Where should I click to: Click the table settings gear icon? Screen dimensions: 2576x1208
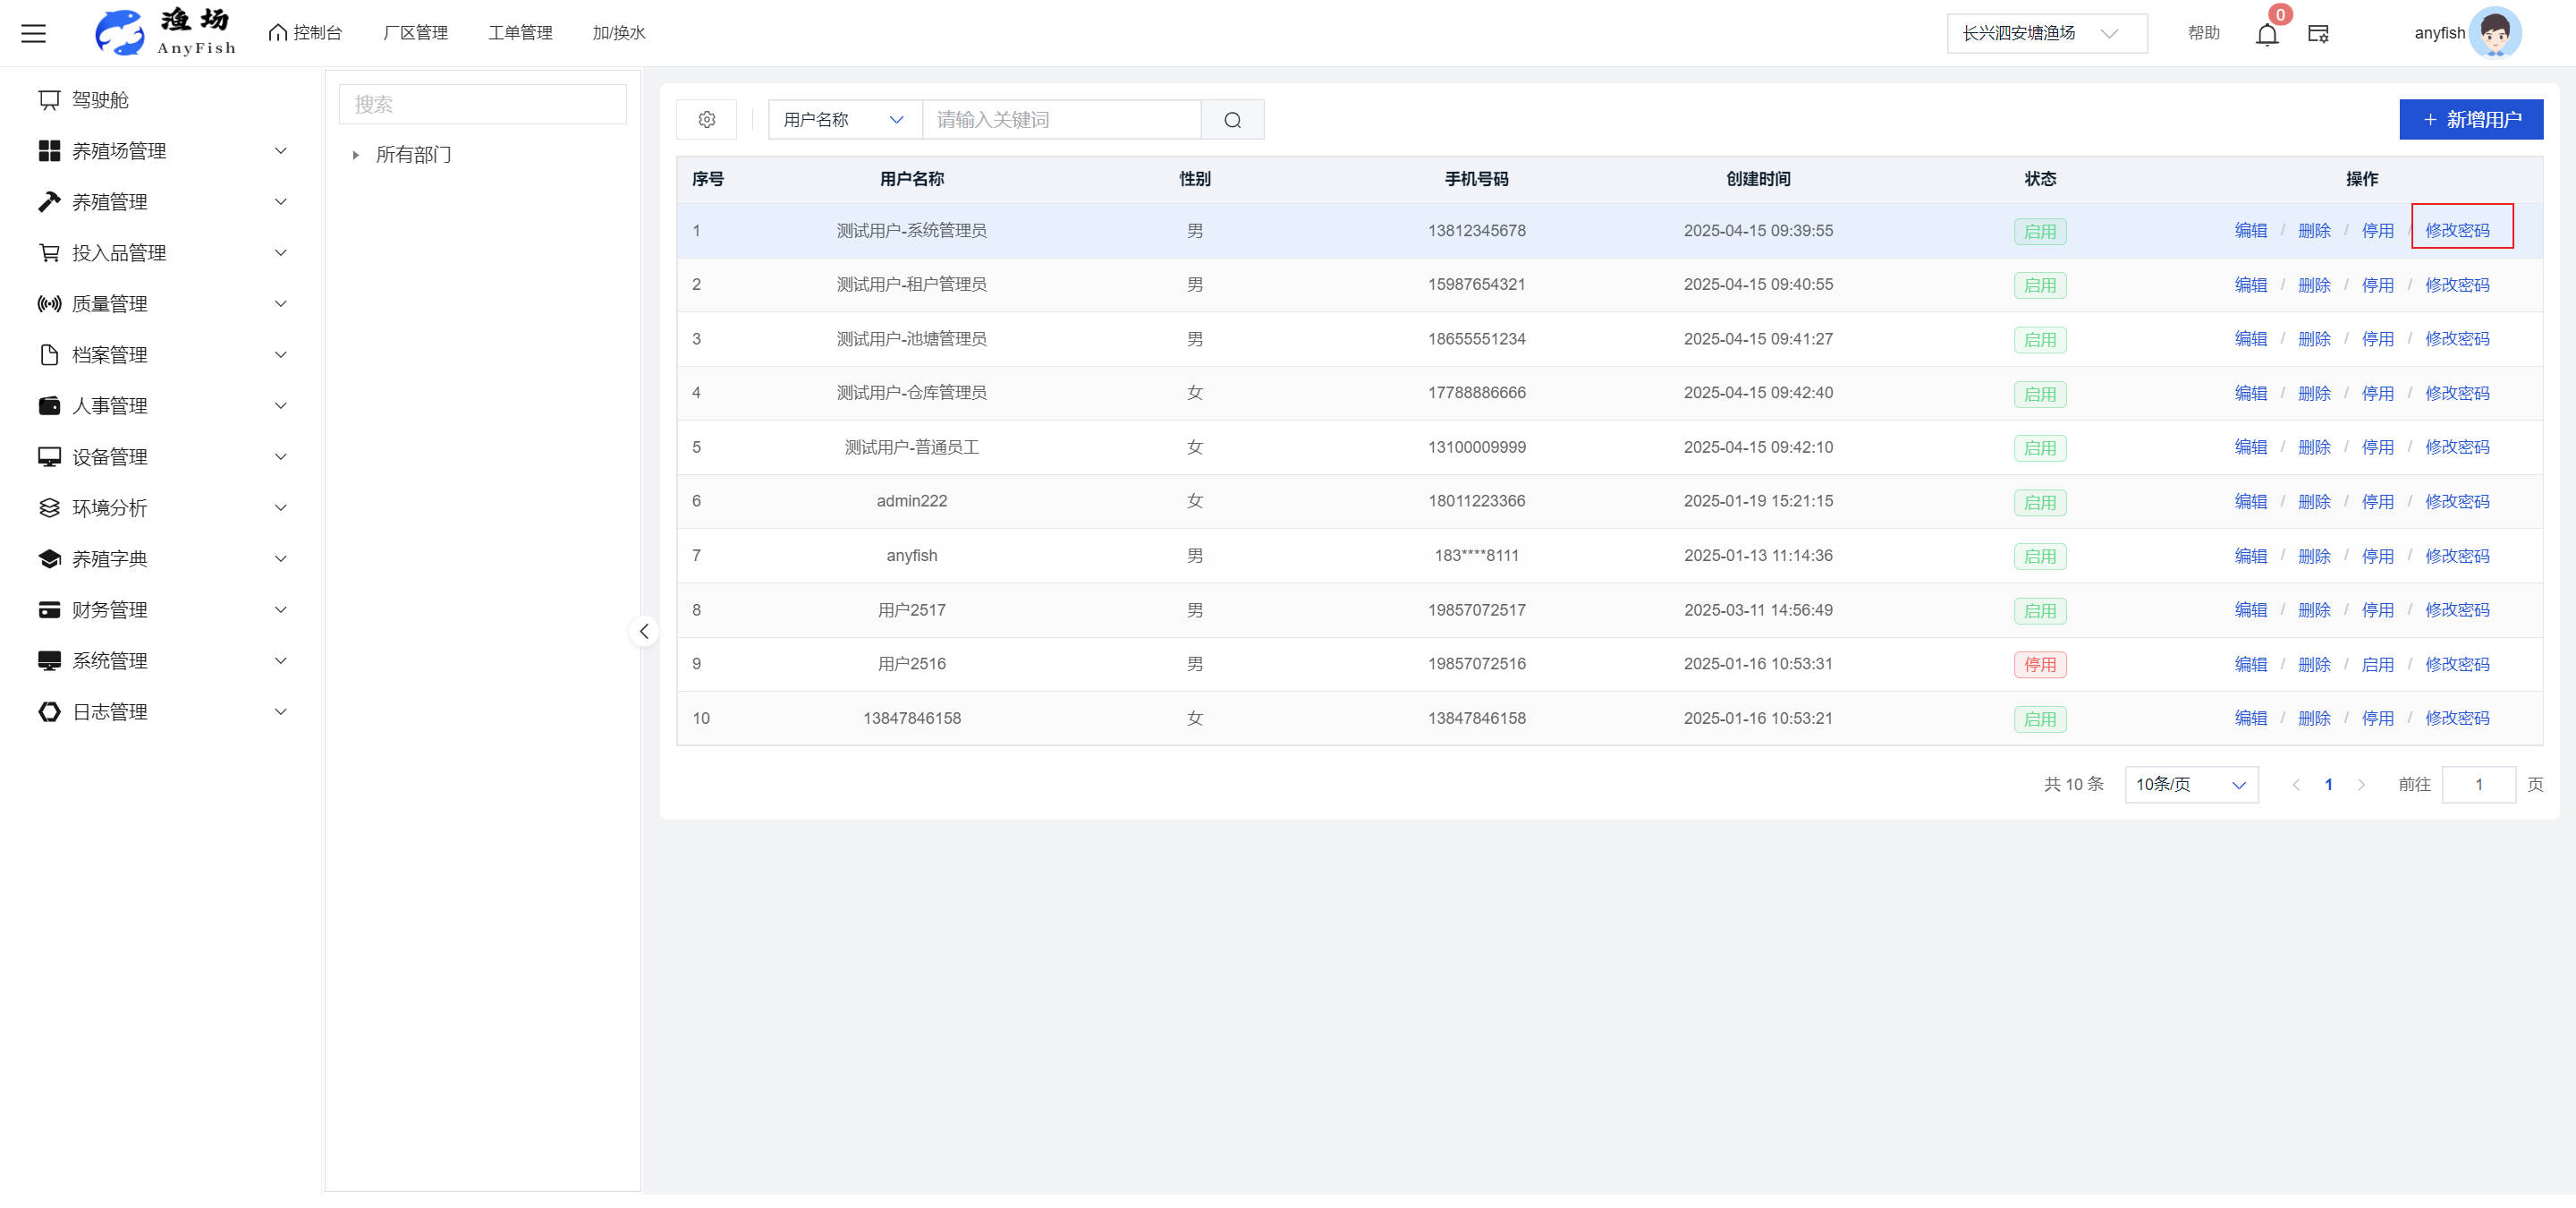706,120
